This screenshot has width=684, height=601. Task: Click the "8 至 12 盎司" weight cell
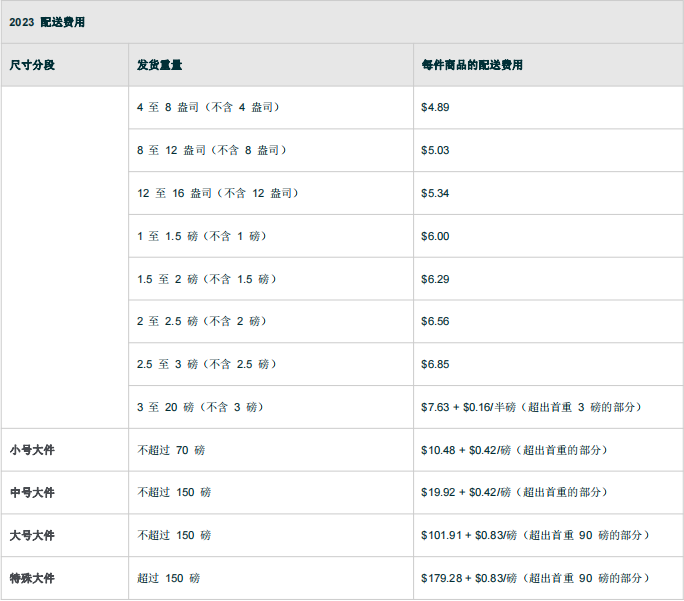pos(211,150)
